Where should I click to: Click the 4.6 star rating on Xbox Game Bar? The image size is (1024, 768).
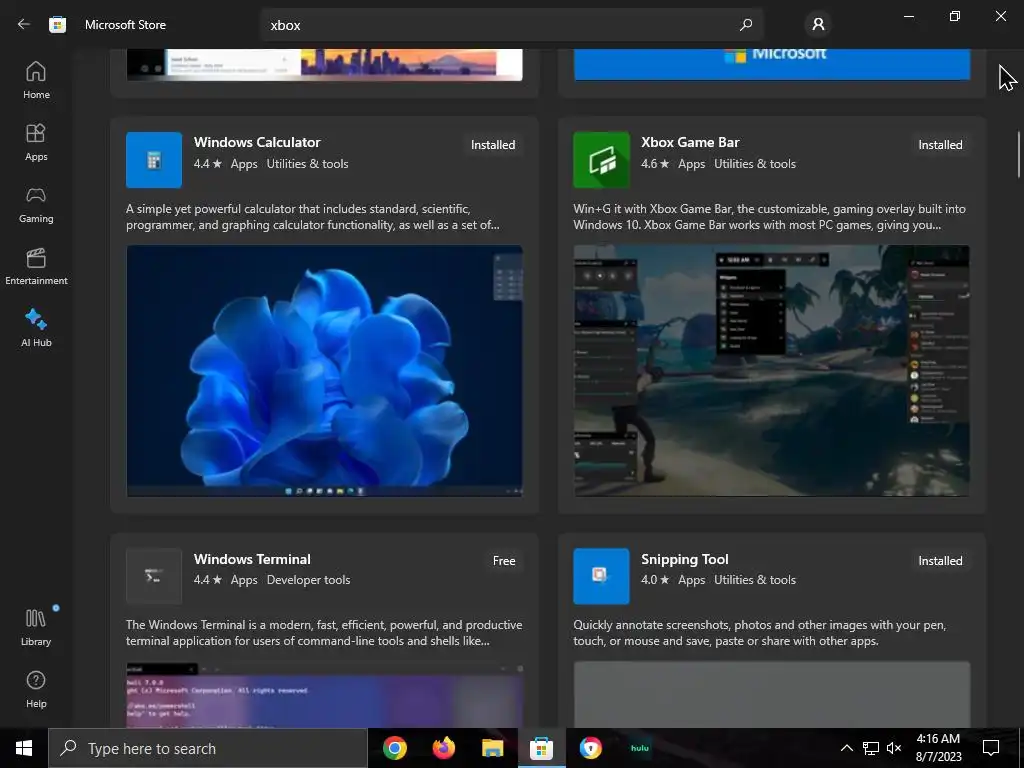point(655,164)
